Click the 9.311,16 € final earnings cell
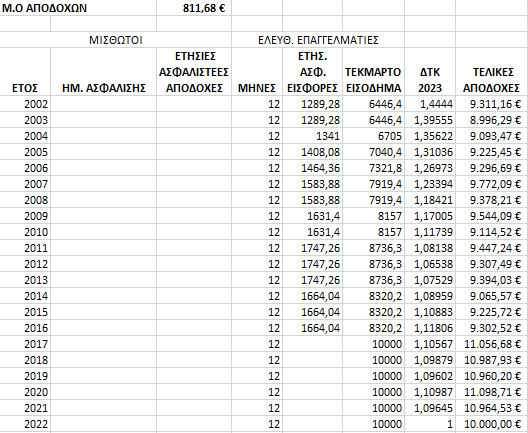The height and width of the screenshot is (433, 528). (x=492, y=104)
